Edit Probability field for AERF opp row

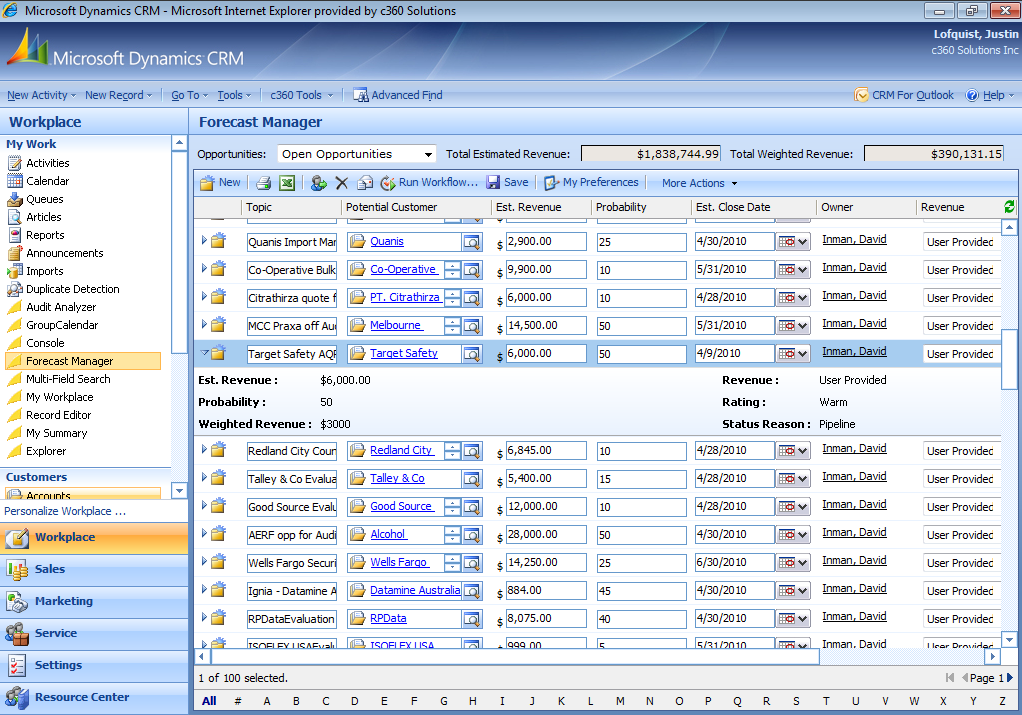coord(641,535)
